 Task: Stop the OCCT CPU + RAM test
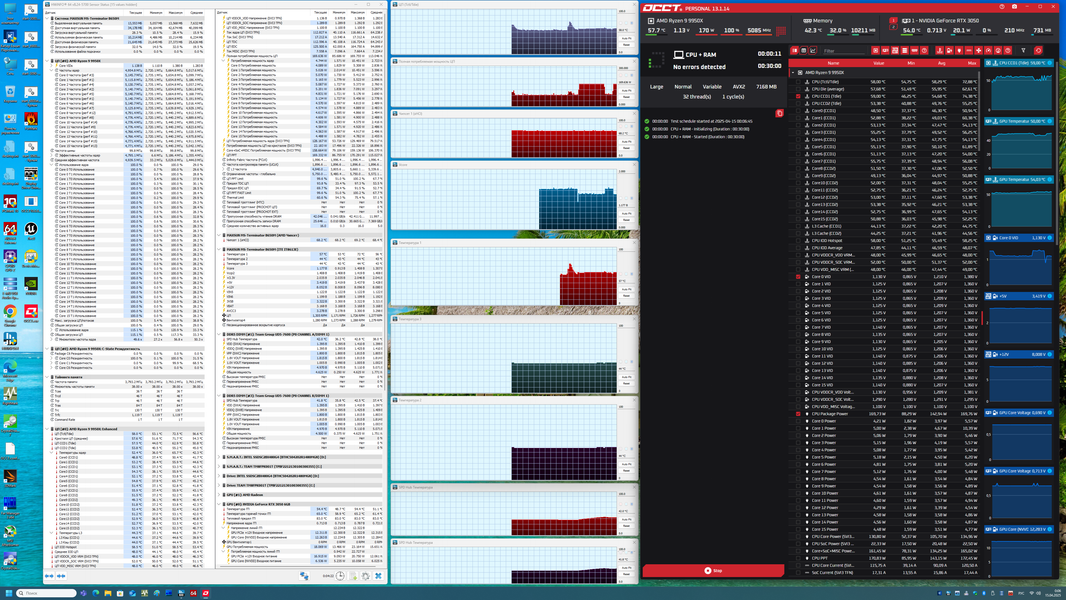click(x=713, y=571)
